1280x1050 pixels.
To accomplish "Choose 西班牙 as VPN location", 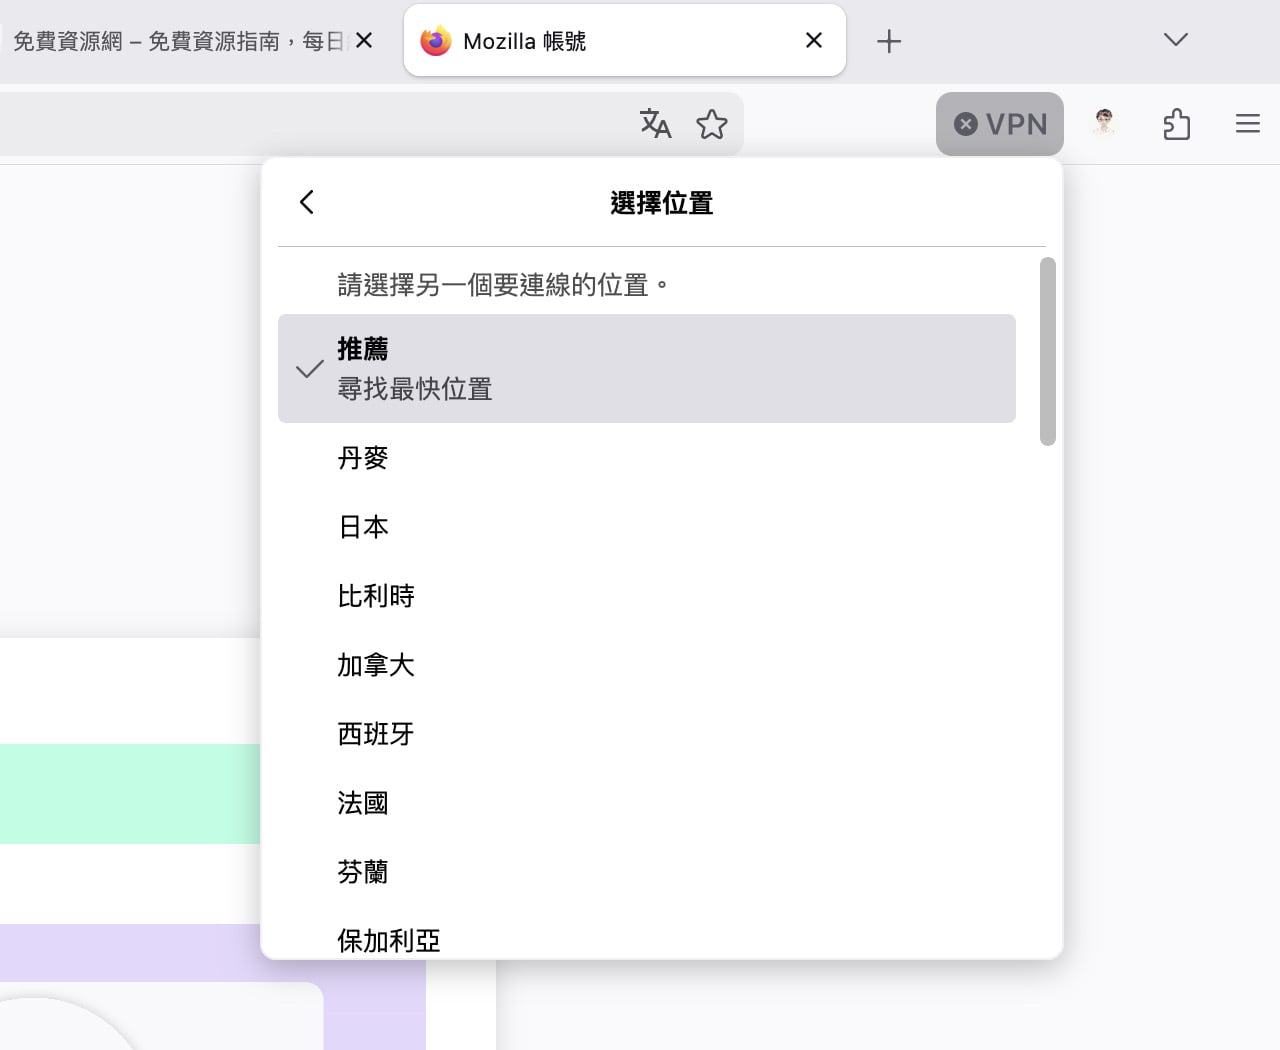I will click(x=647, y=734).
